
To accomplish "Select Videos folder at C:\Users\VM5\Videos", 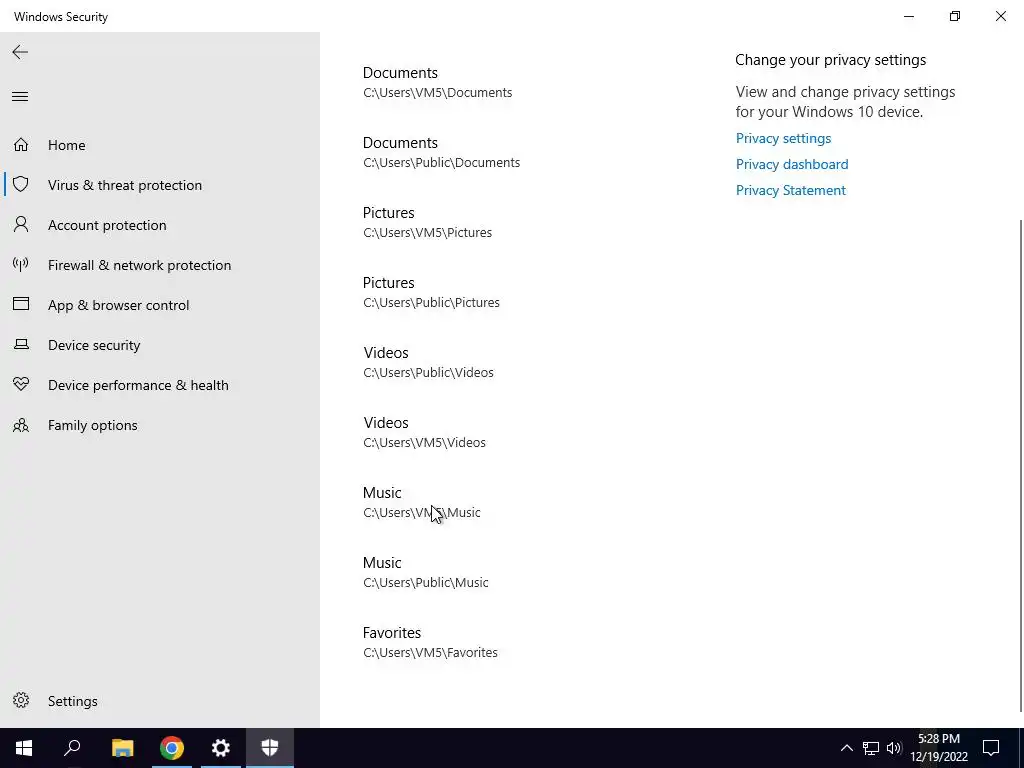I will (x=424, y=432).
